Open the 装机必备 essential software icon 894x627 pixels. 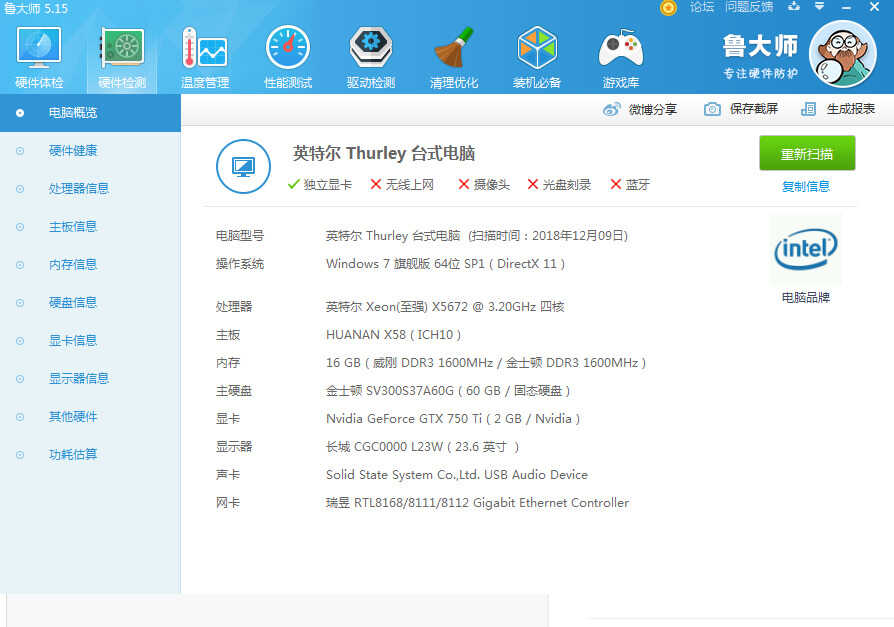[537, 57]
